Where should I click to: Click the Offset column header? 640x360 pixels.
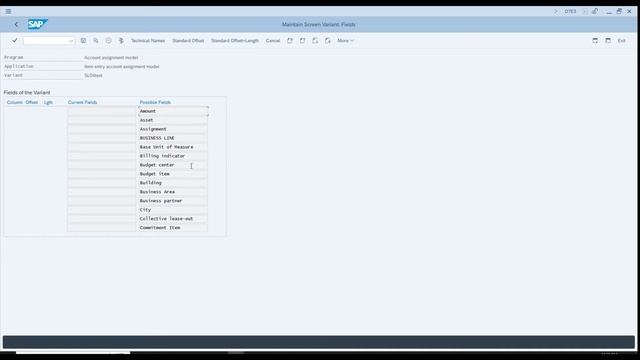click(31, 102)
